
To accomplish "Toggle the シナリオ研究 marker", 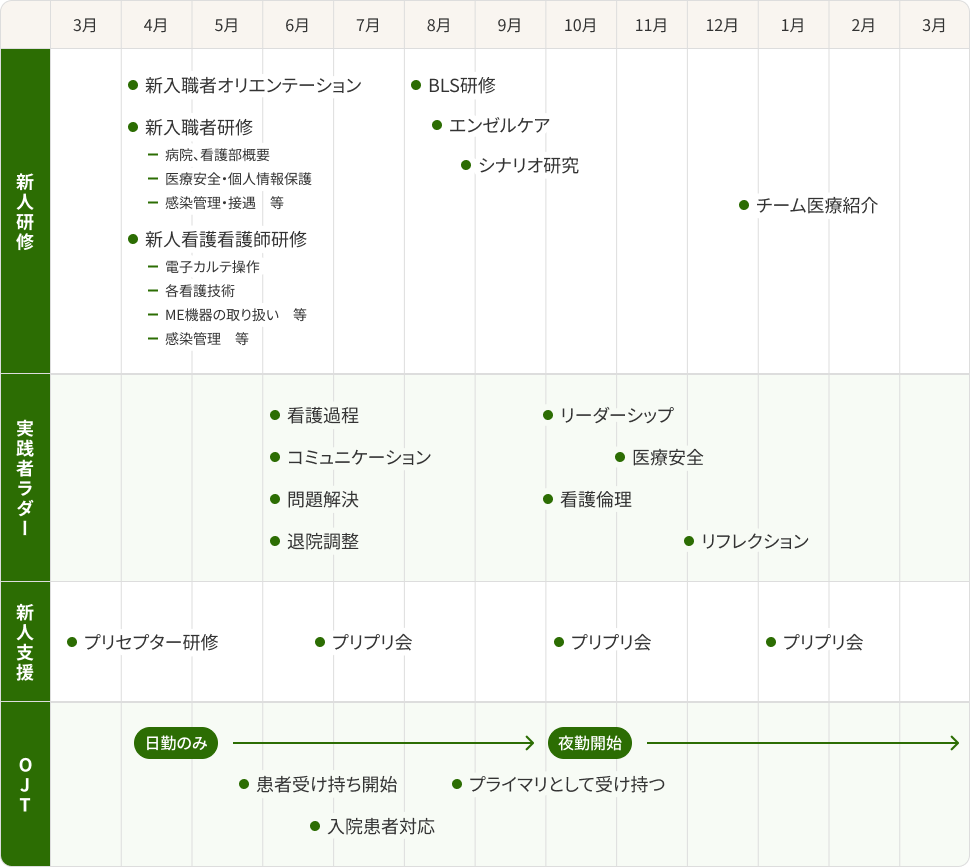I will click(464, 166).
